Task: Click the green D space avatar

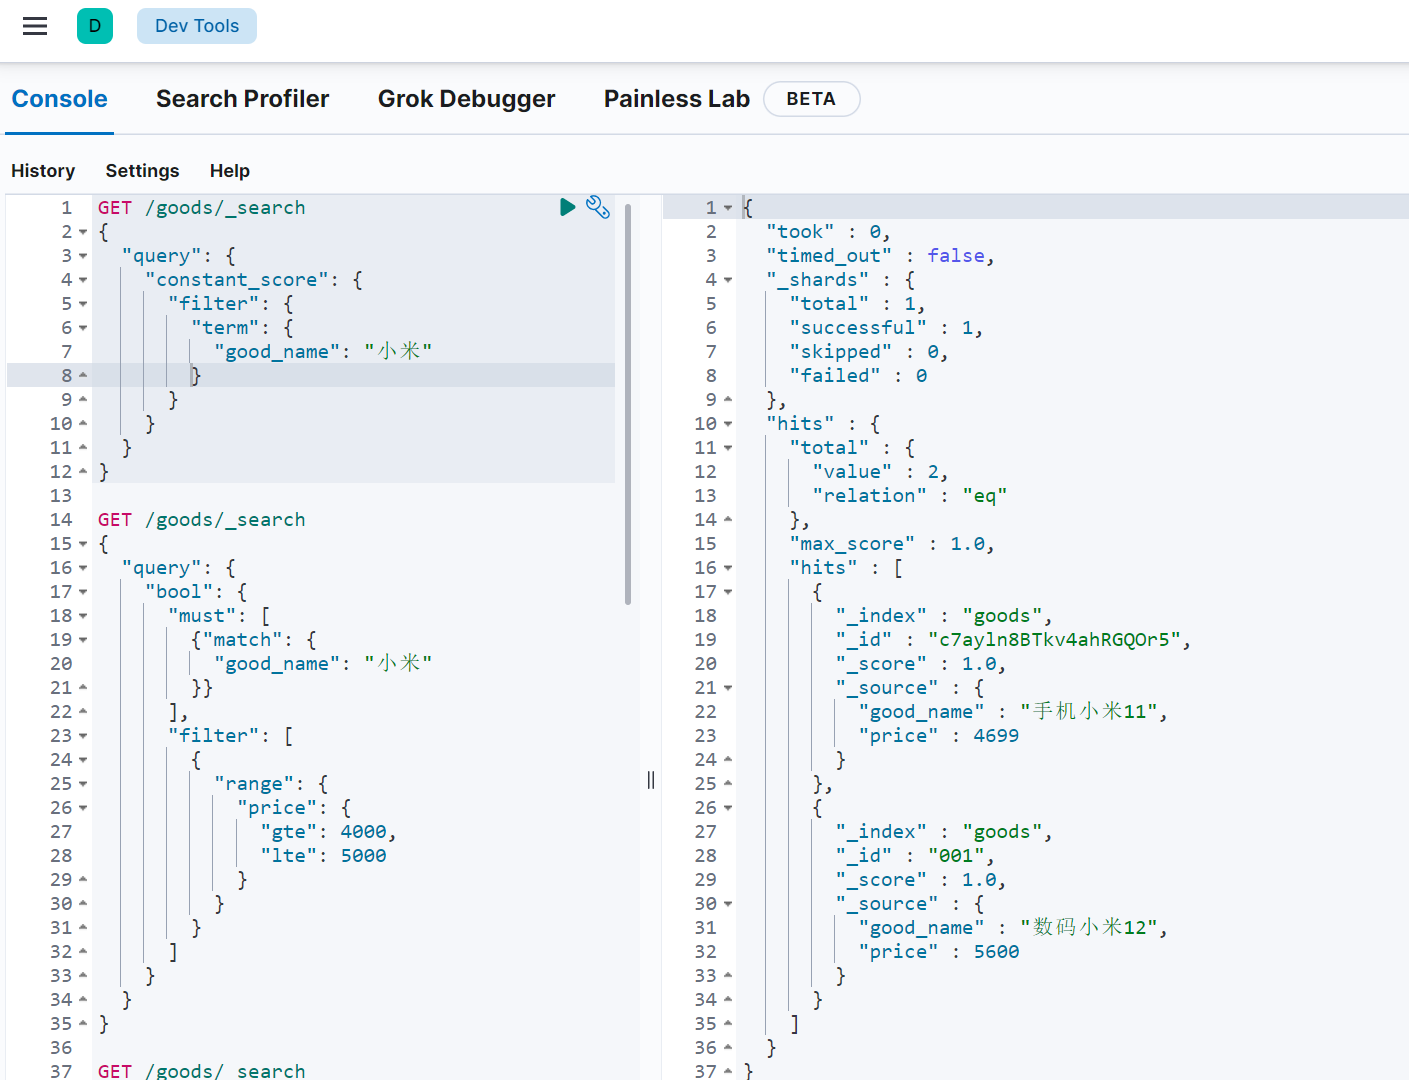Action: (x=95, y=26)
